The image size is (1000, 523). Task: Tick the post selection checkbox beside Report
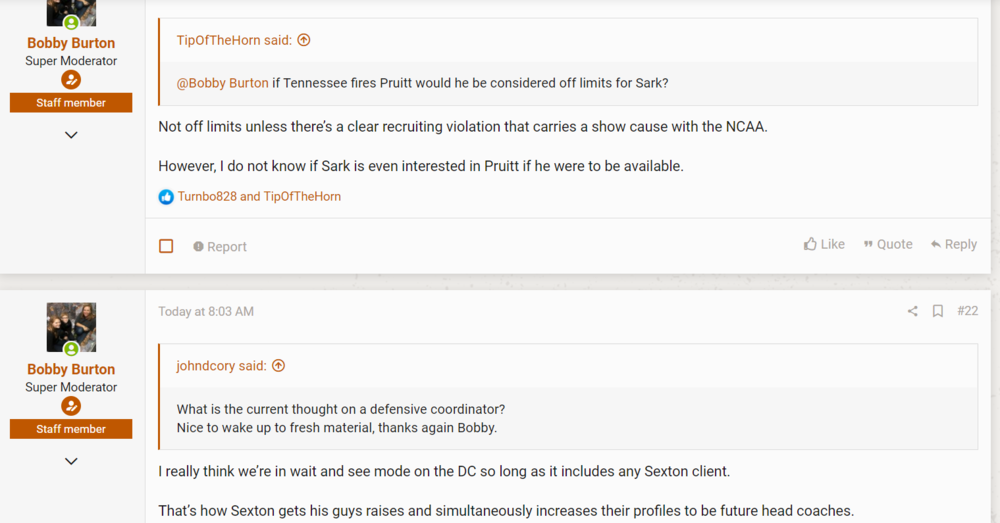[x=166, y=246]
